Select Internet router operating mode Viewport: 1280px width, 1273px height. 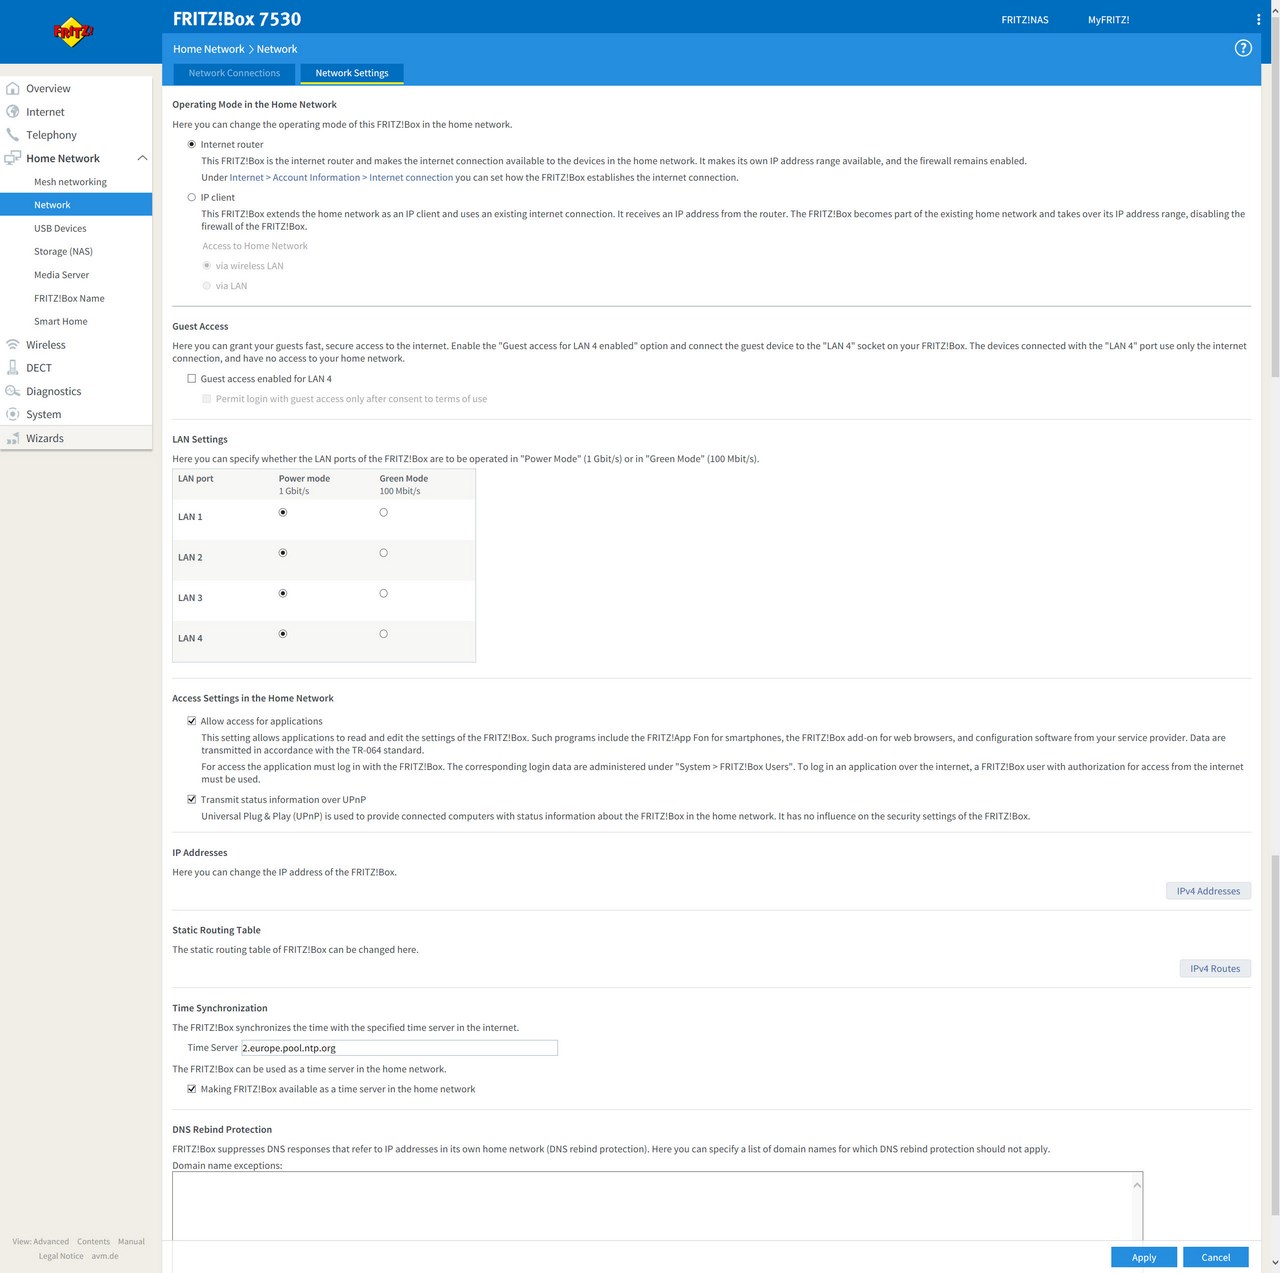[192, 144]
